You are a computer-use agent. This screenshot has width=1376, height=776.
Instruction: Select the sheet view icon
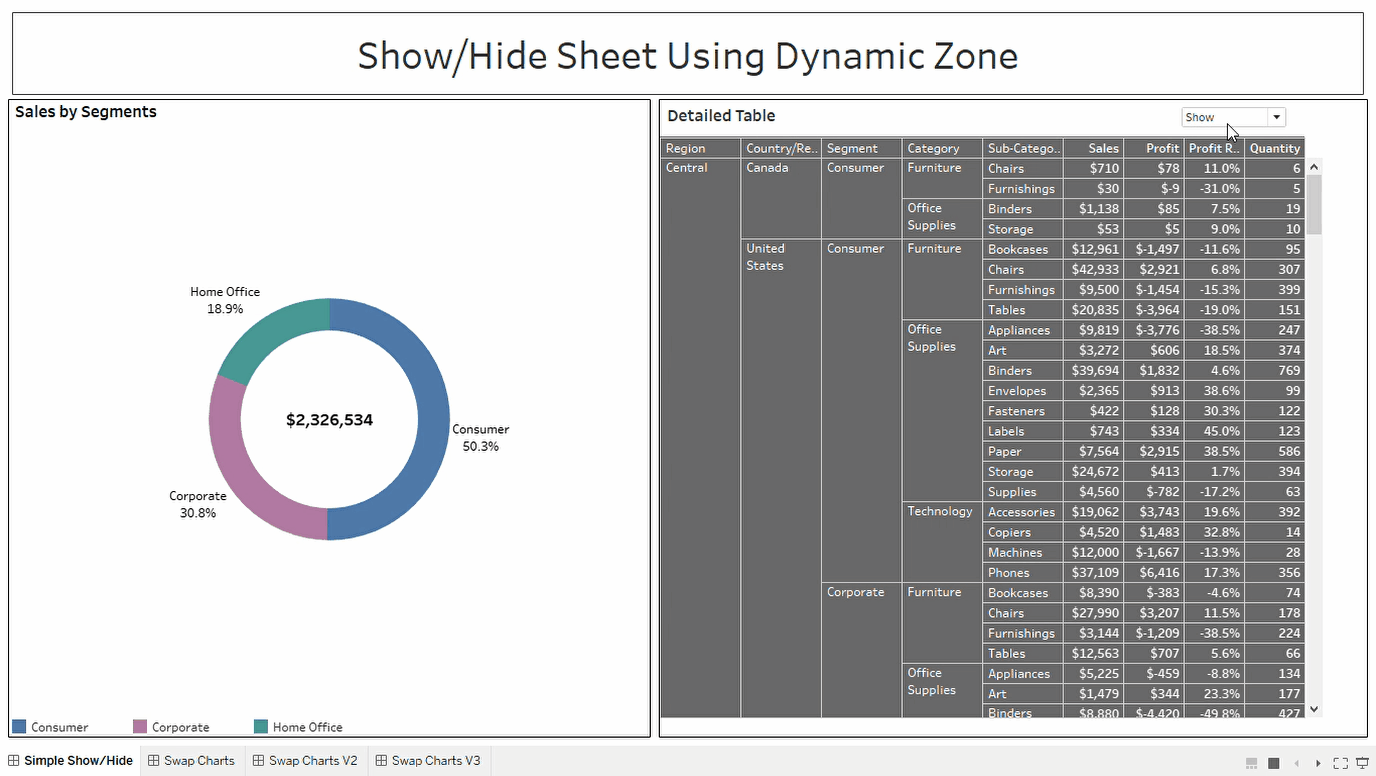1273,762
